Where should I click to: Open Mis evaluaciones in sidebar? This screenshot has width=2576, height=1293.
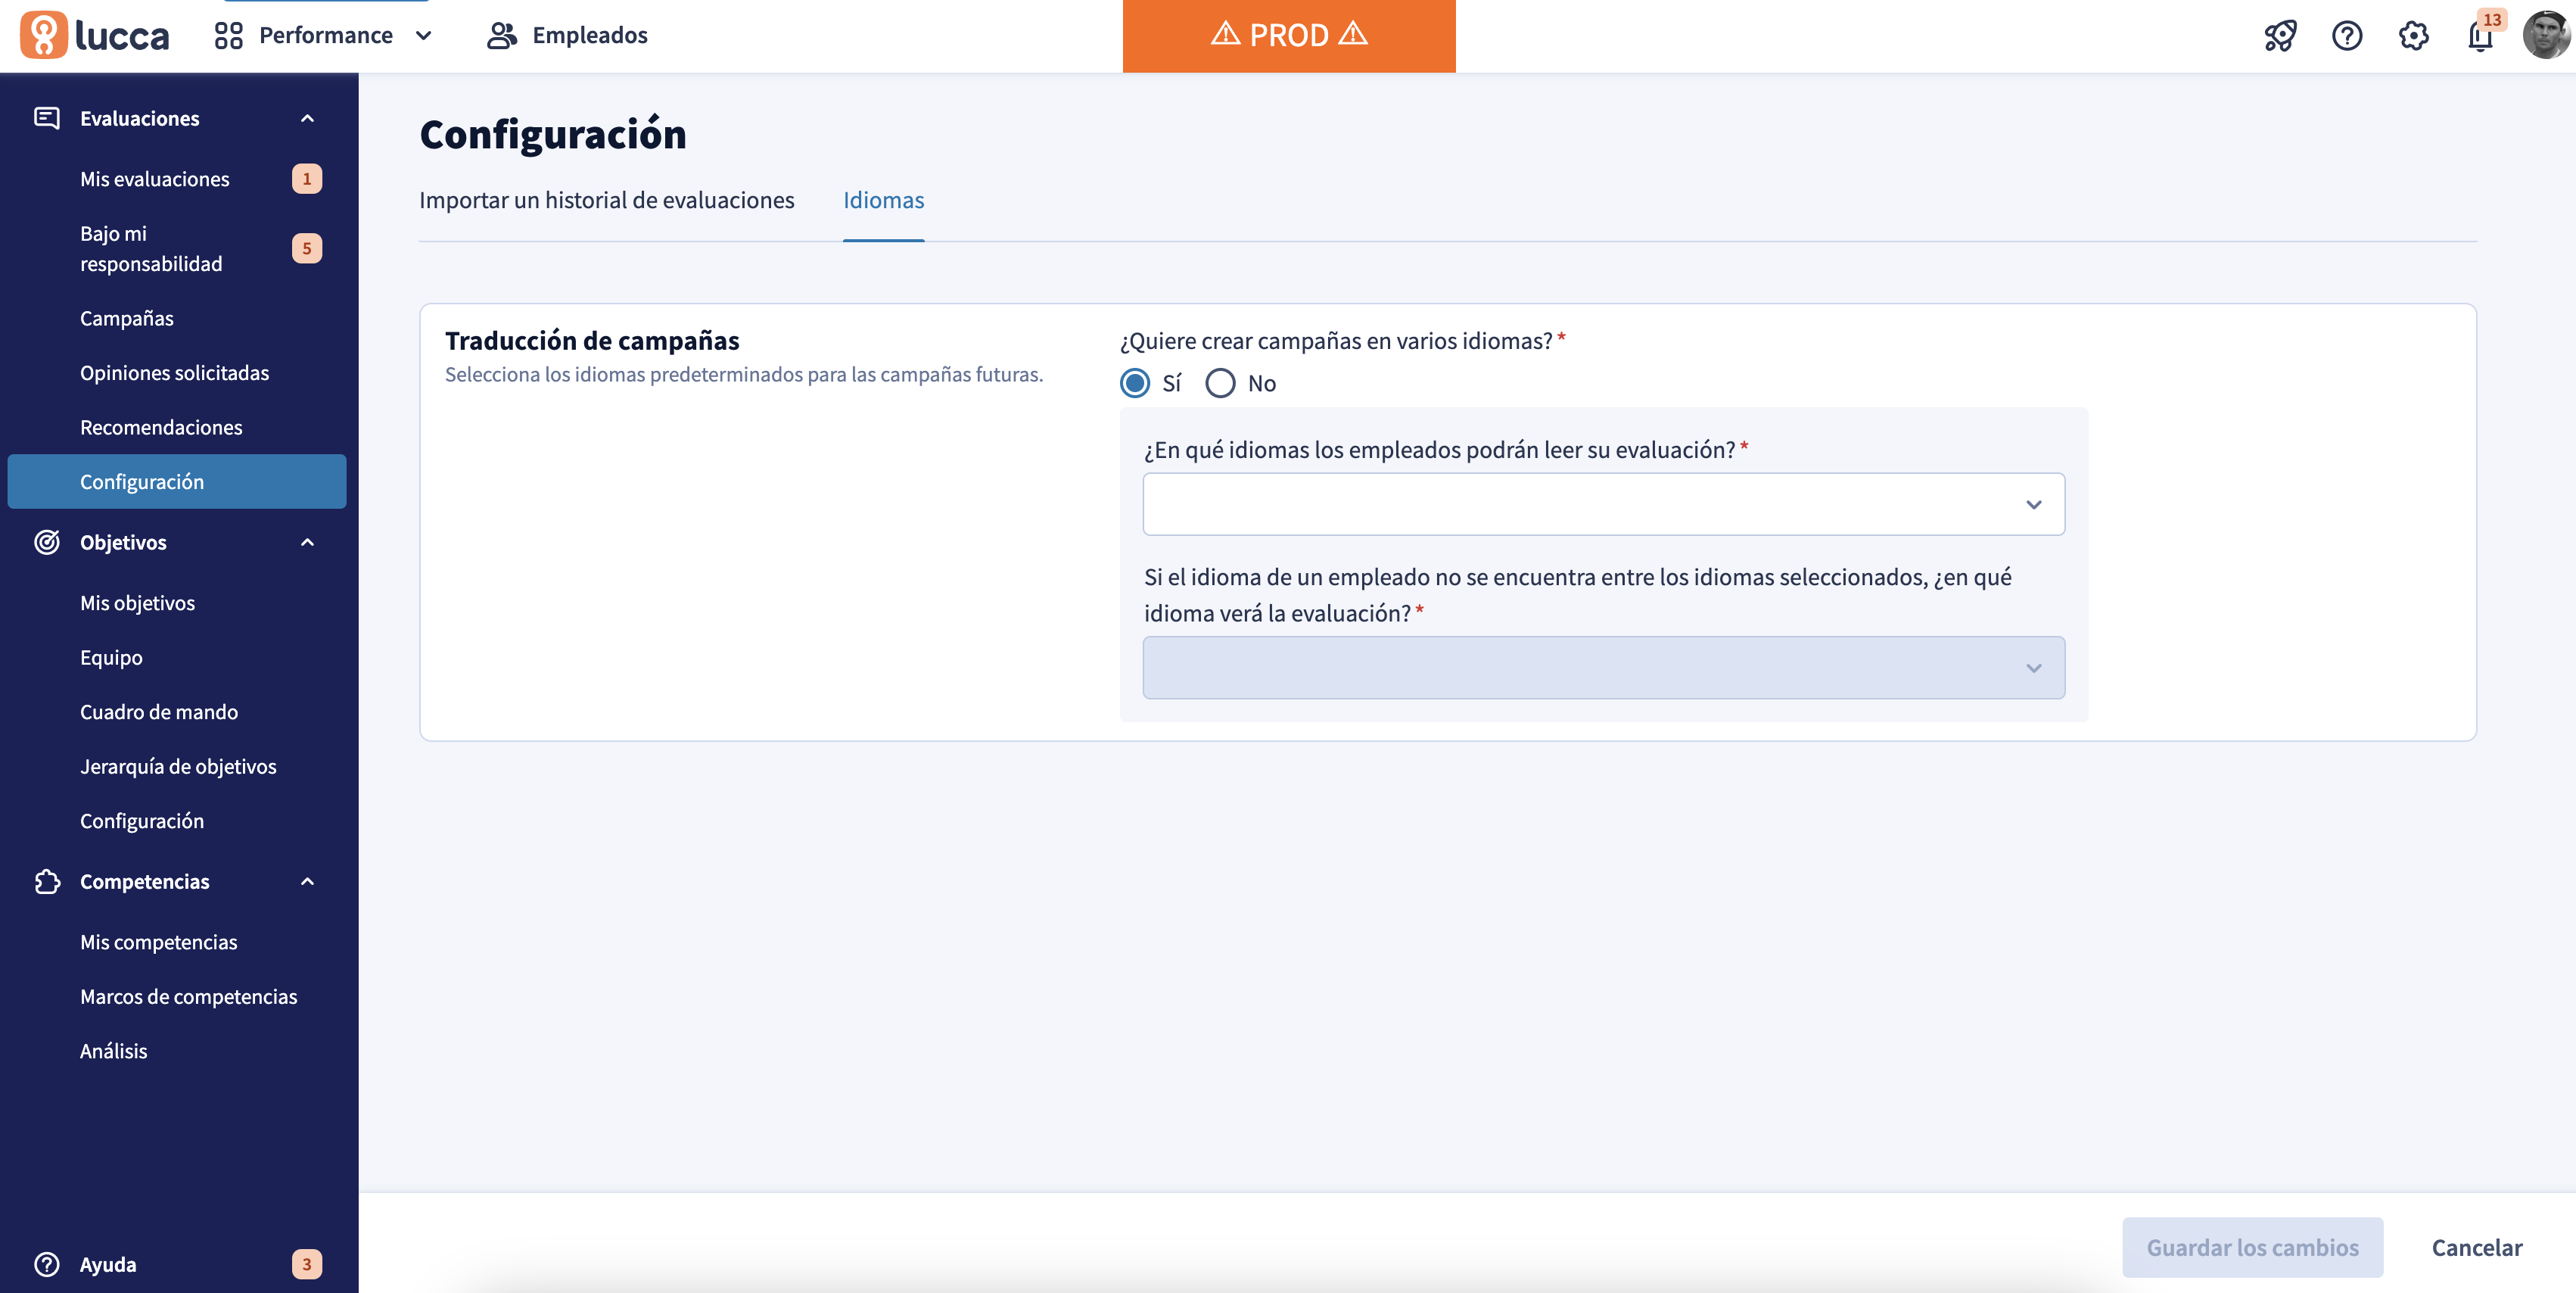point(177,179)
